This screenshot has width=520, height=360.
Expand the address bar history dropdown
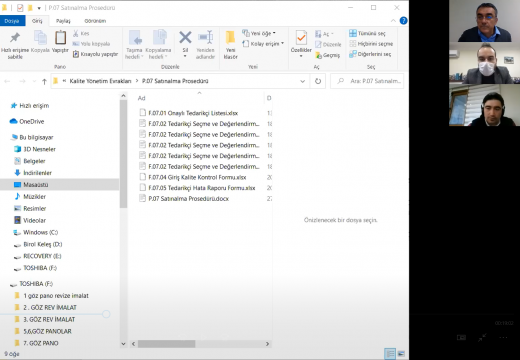(x=302, y=81)
